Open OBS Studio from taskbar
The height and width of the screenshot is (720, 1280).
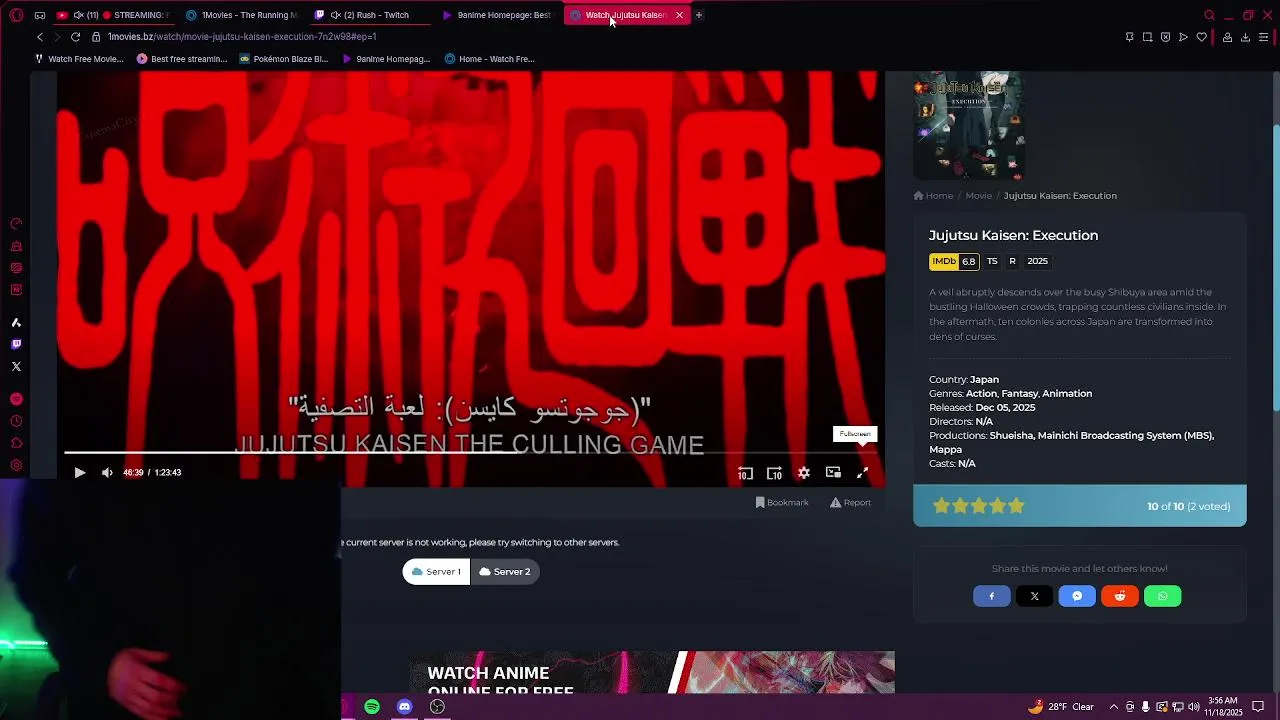pos(437,707)
